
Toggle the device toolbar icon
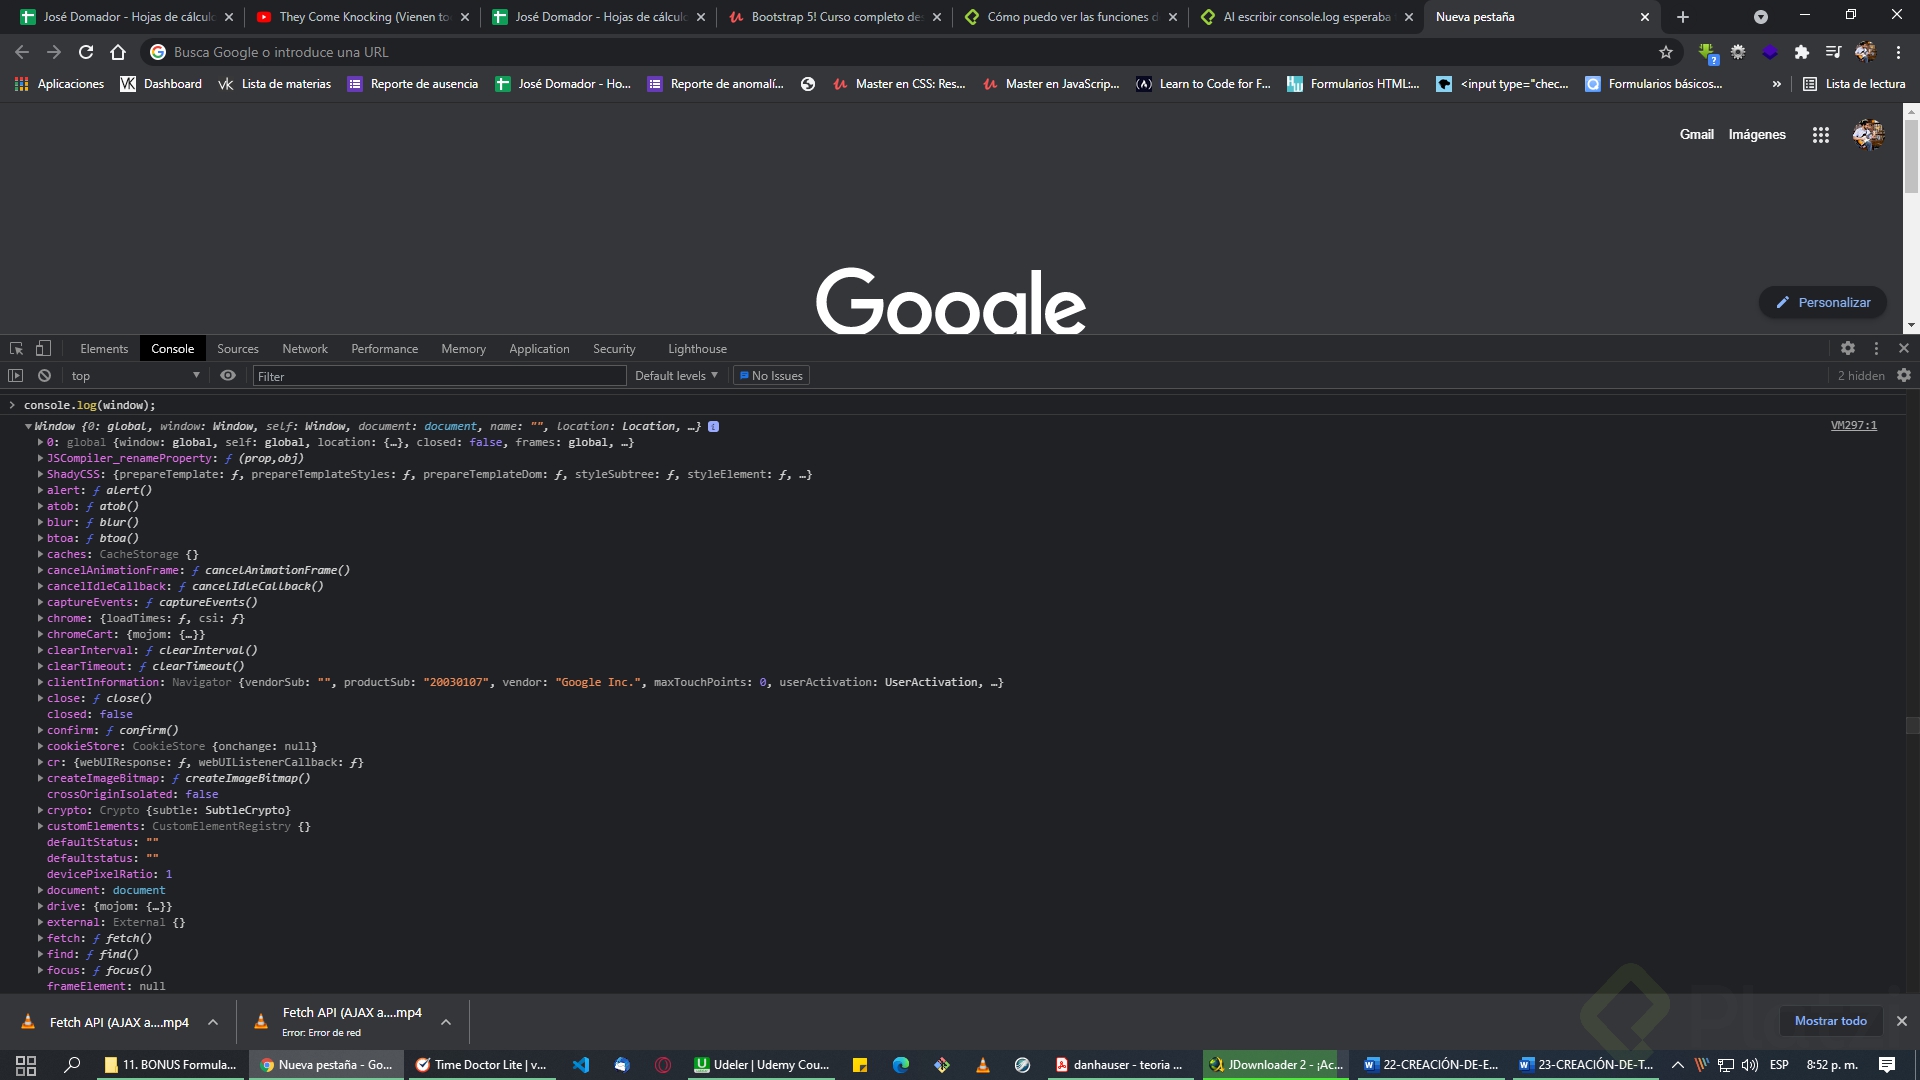click(x=43, y=348)
